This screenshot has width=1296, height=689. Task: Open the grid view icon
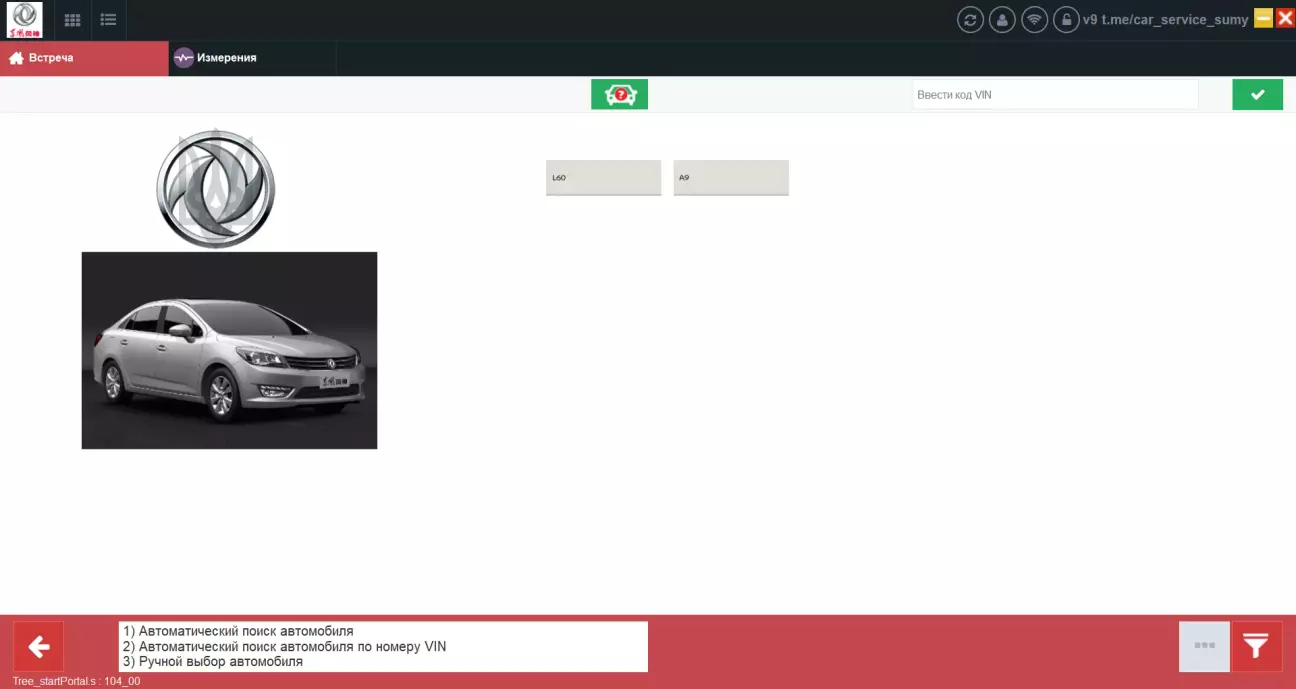tap(73, 20)
